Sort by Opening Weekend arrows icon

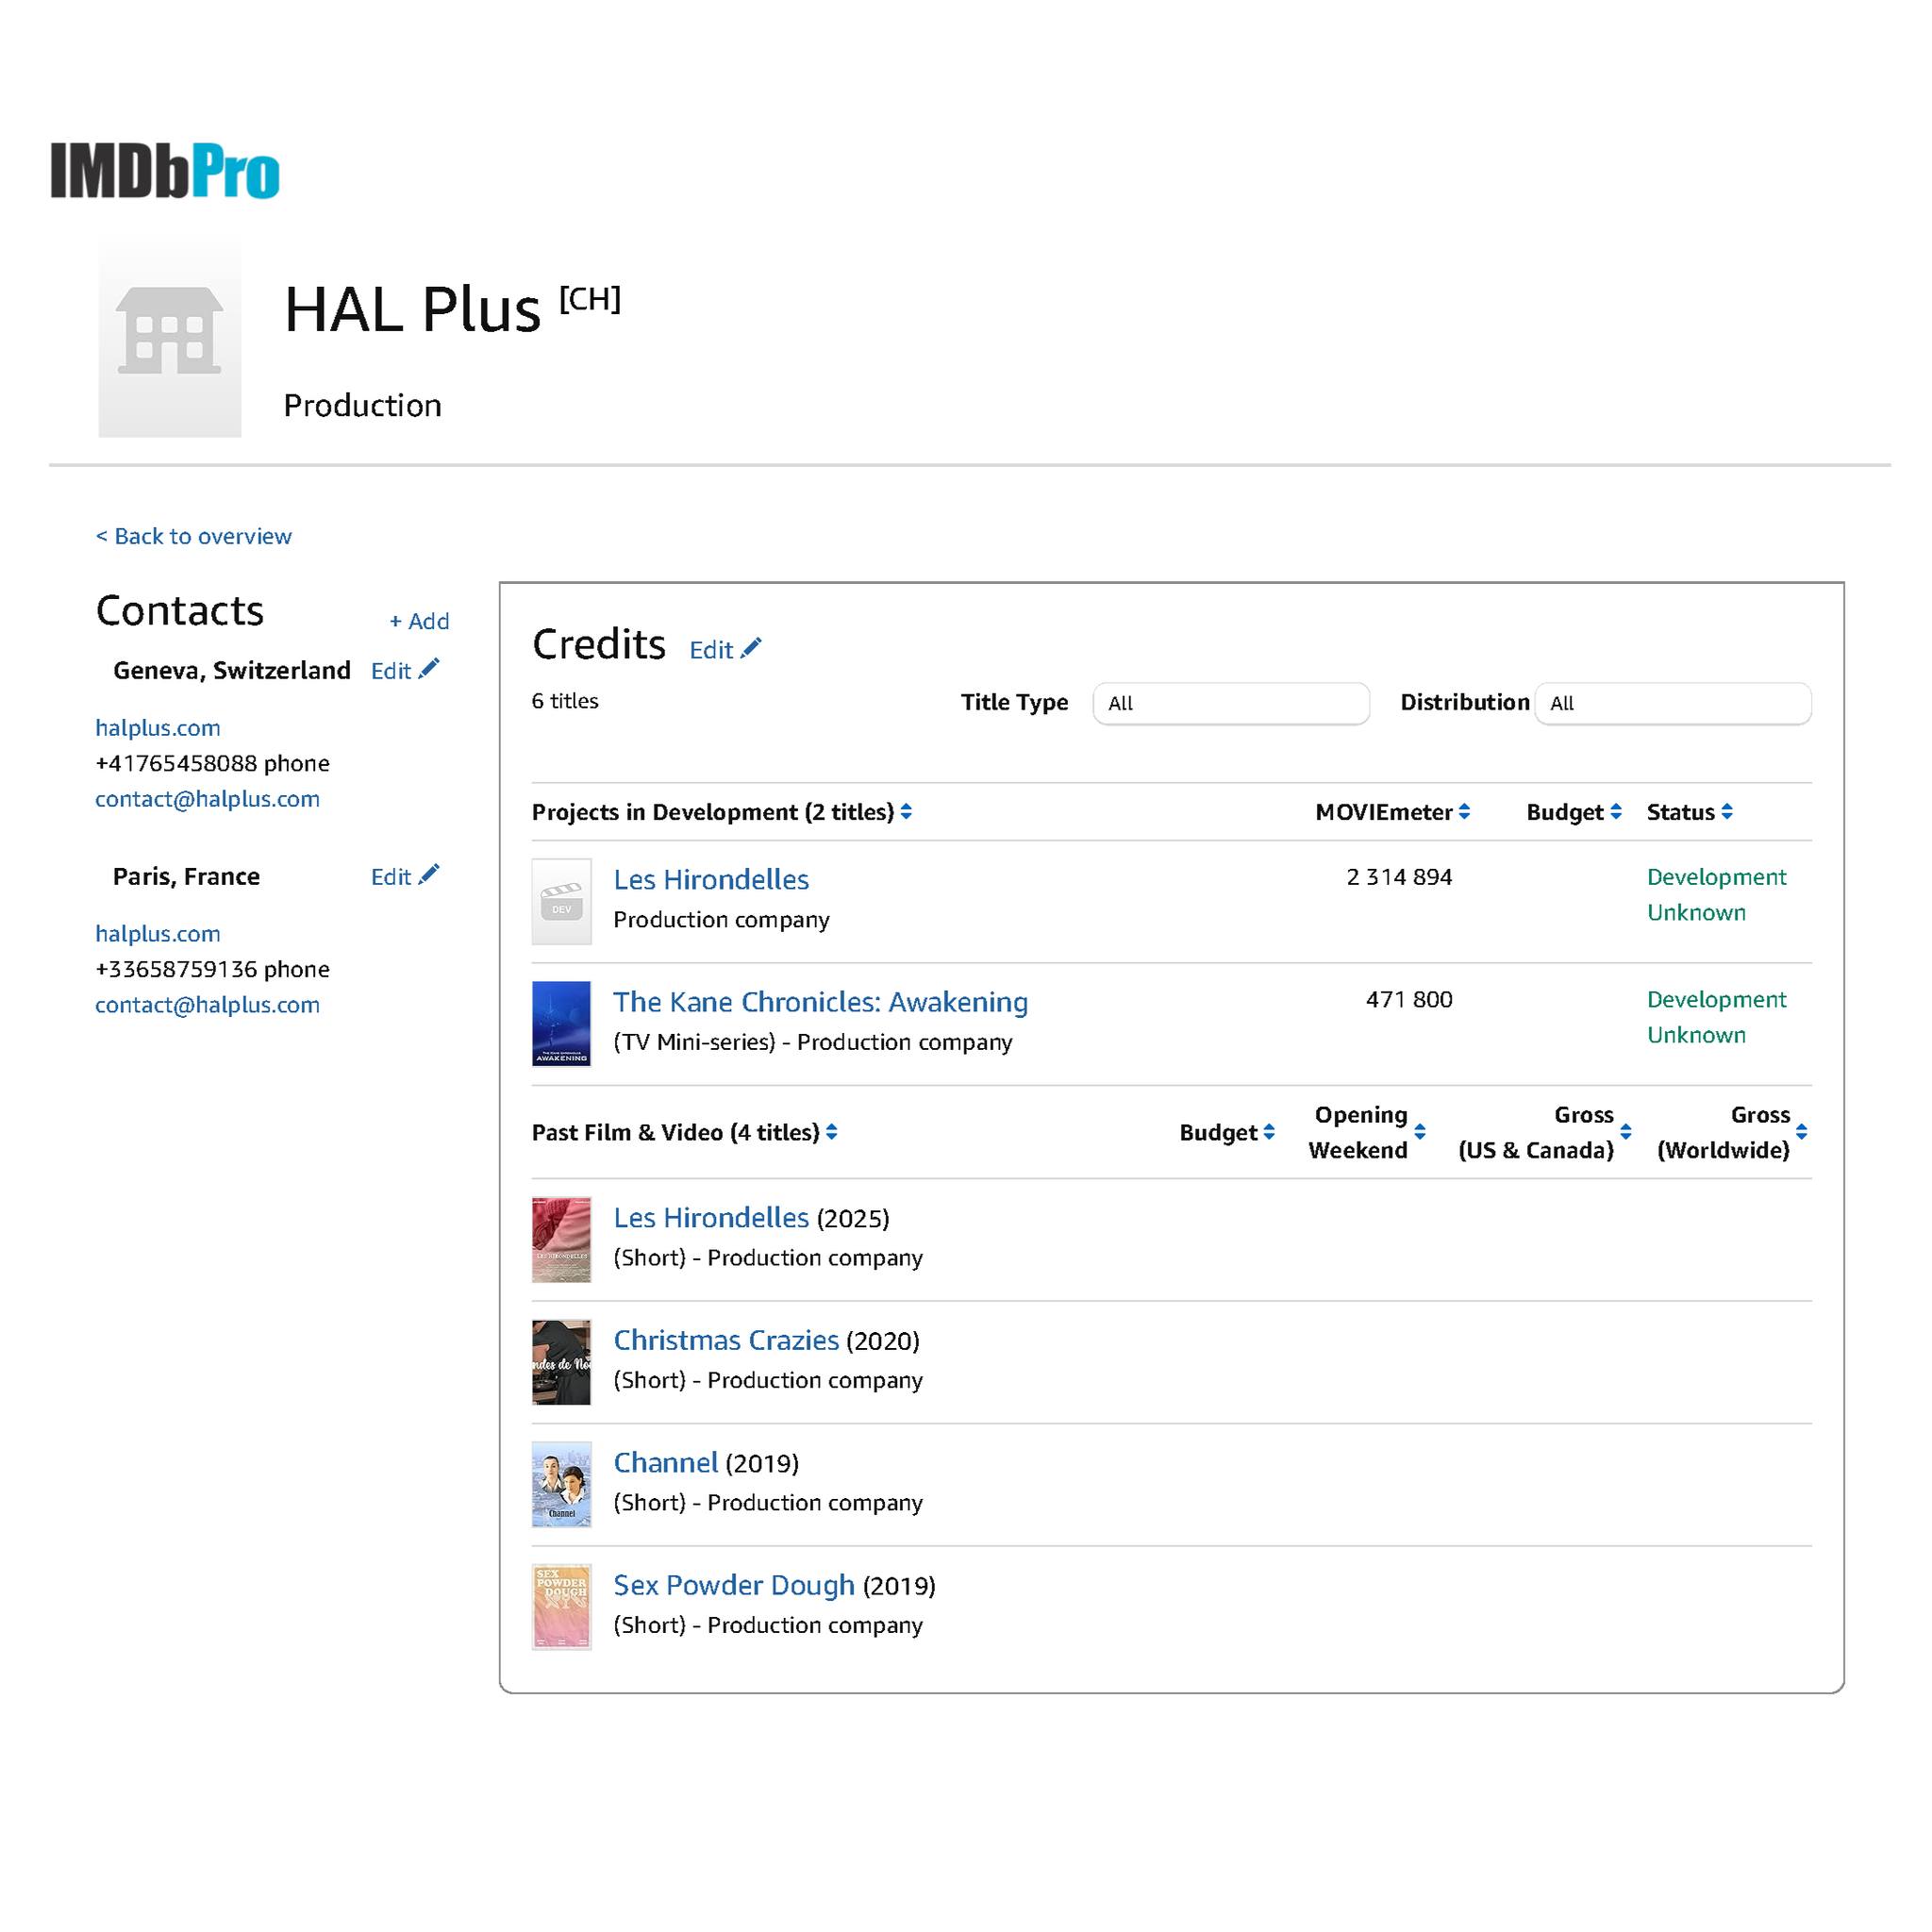point(1420,1132)
